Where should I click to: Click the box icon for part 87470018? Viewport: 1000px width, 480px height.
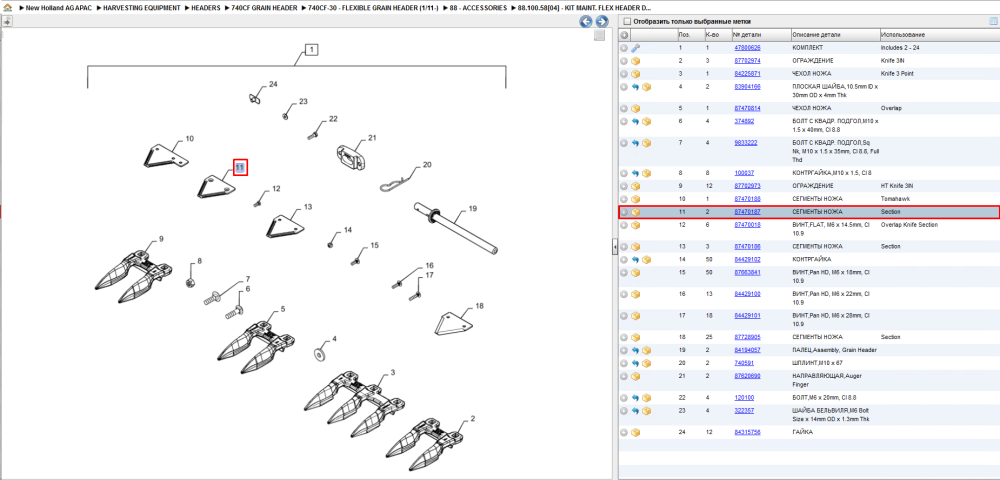(x=636, y=225)
